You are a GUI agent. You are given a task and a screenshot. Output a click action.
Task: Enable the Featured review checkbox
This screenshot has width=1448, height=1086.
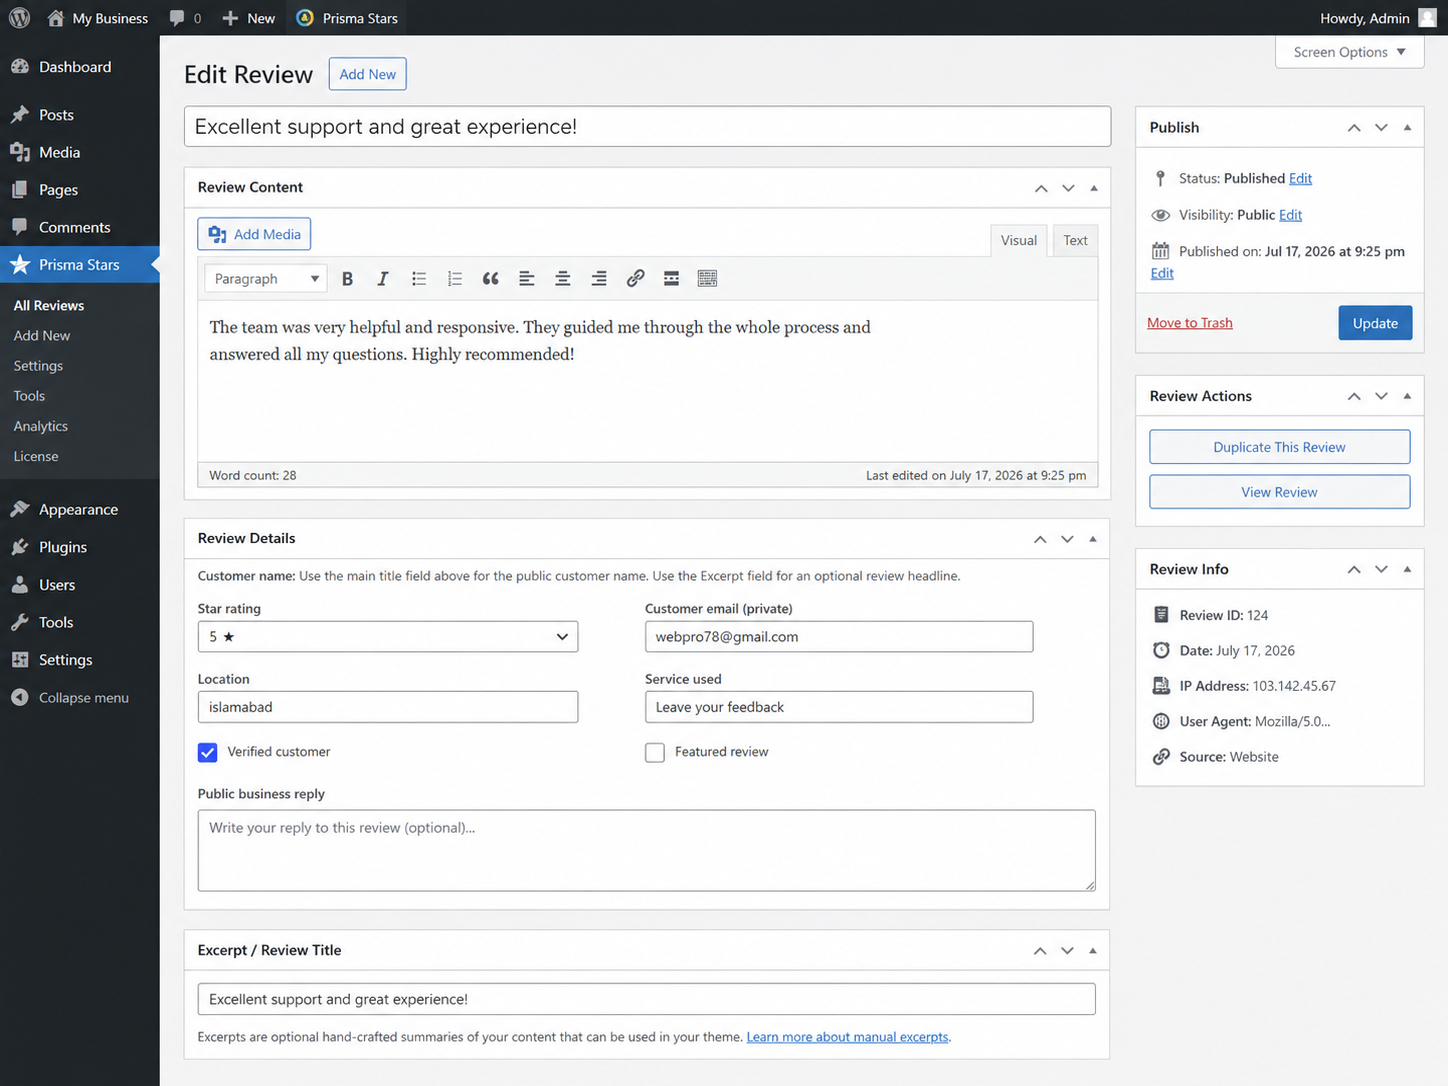(655, 752)
